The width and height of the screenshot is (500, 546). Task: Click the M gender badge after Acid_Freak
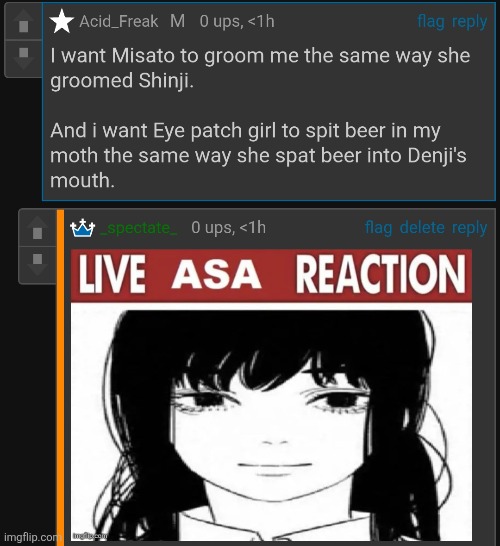[178, 21]
